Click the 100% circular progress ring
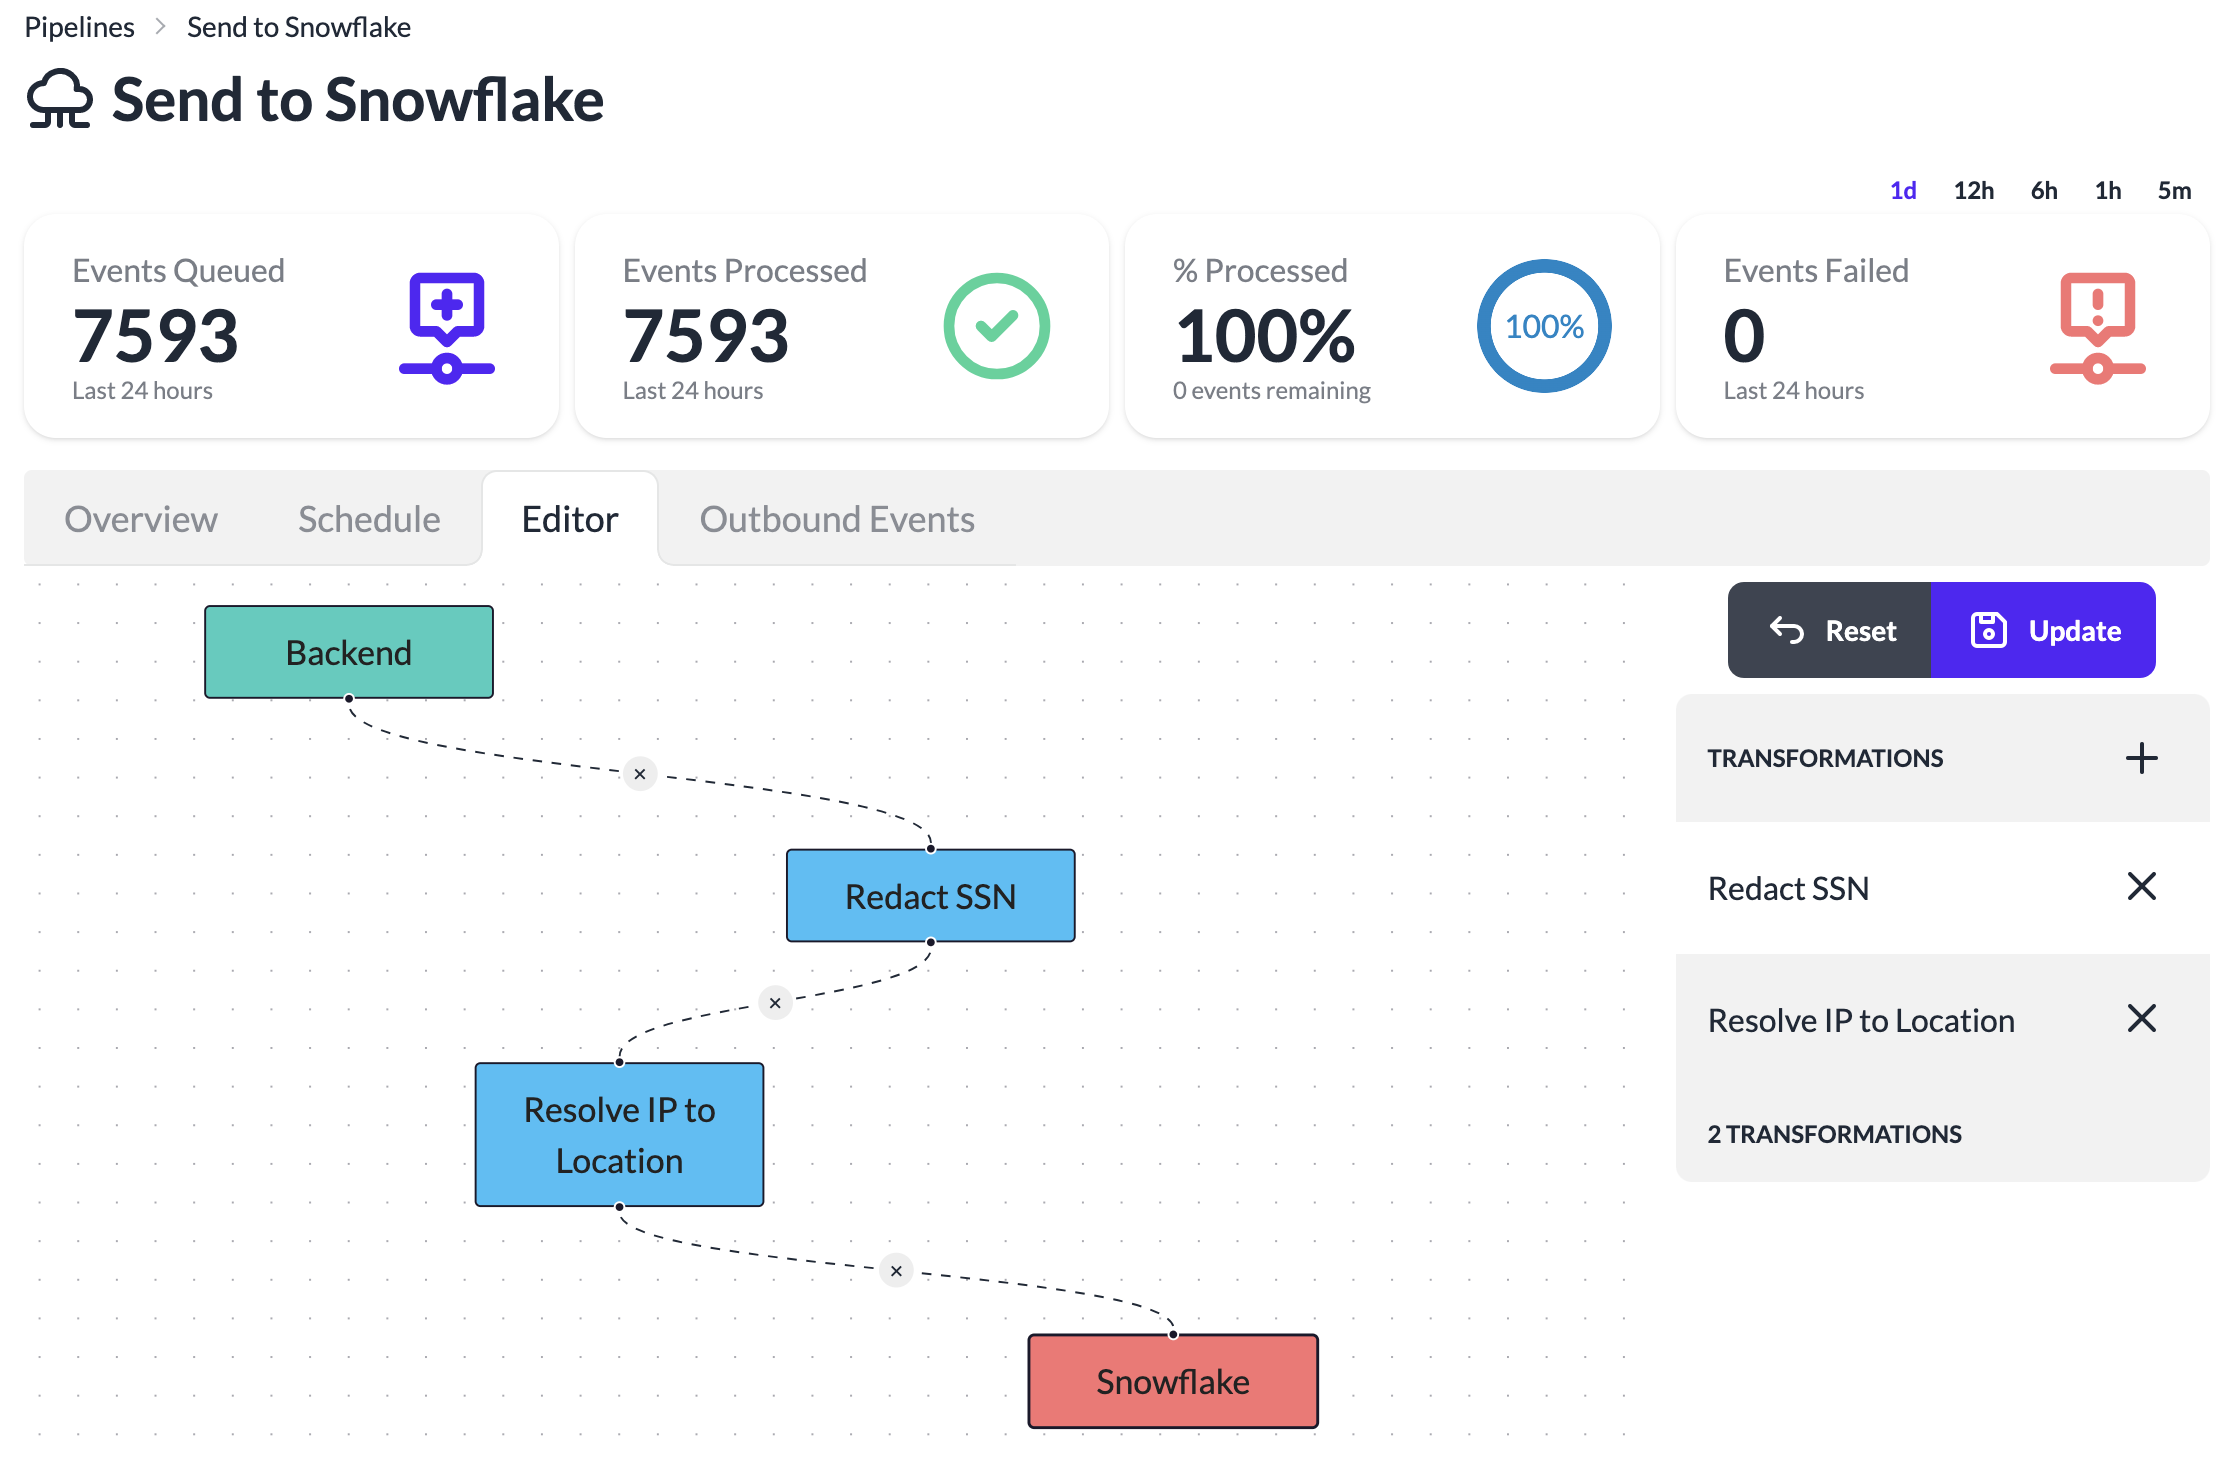 1544,326
